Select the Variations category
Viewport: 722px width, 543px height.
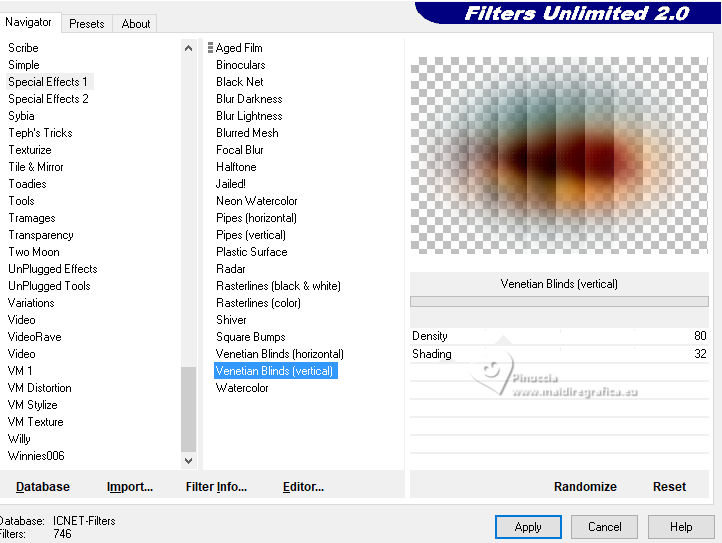(31, 303)
